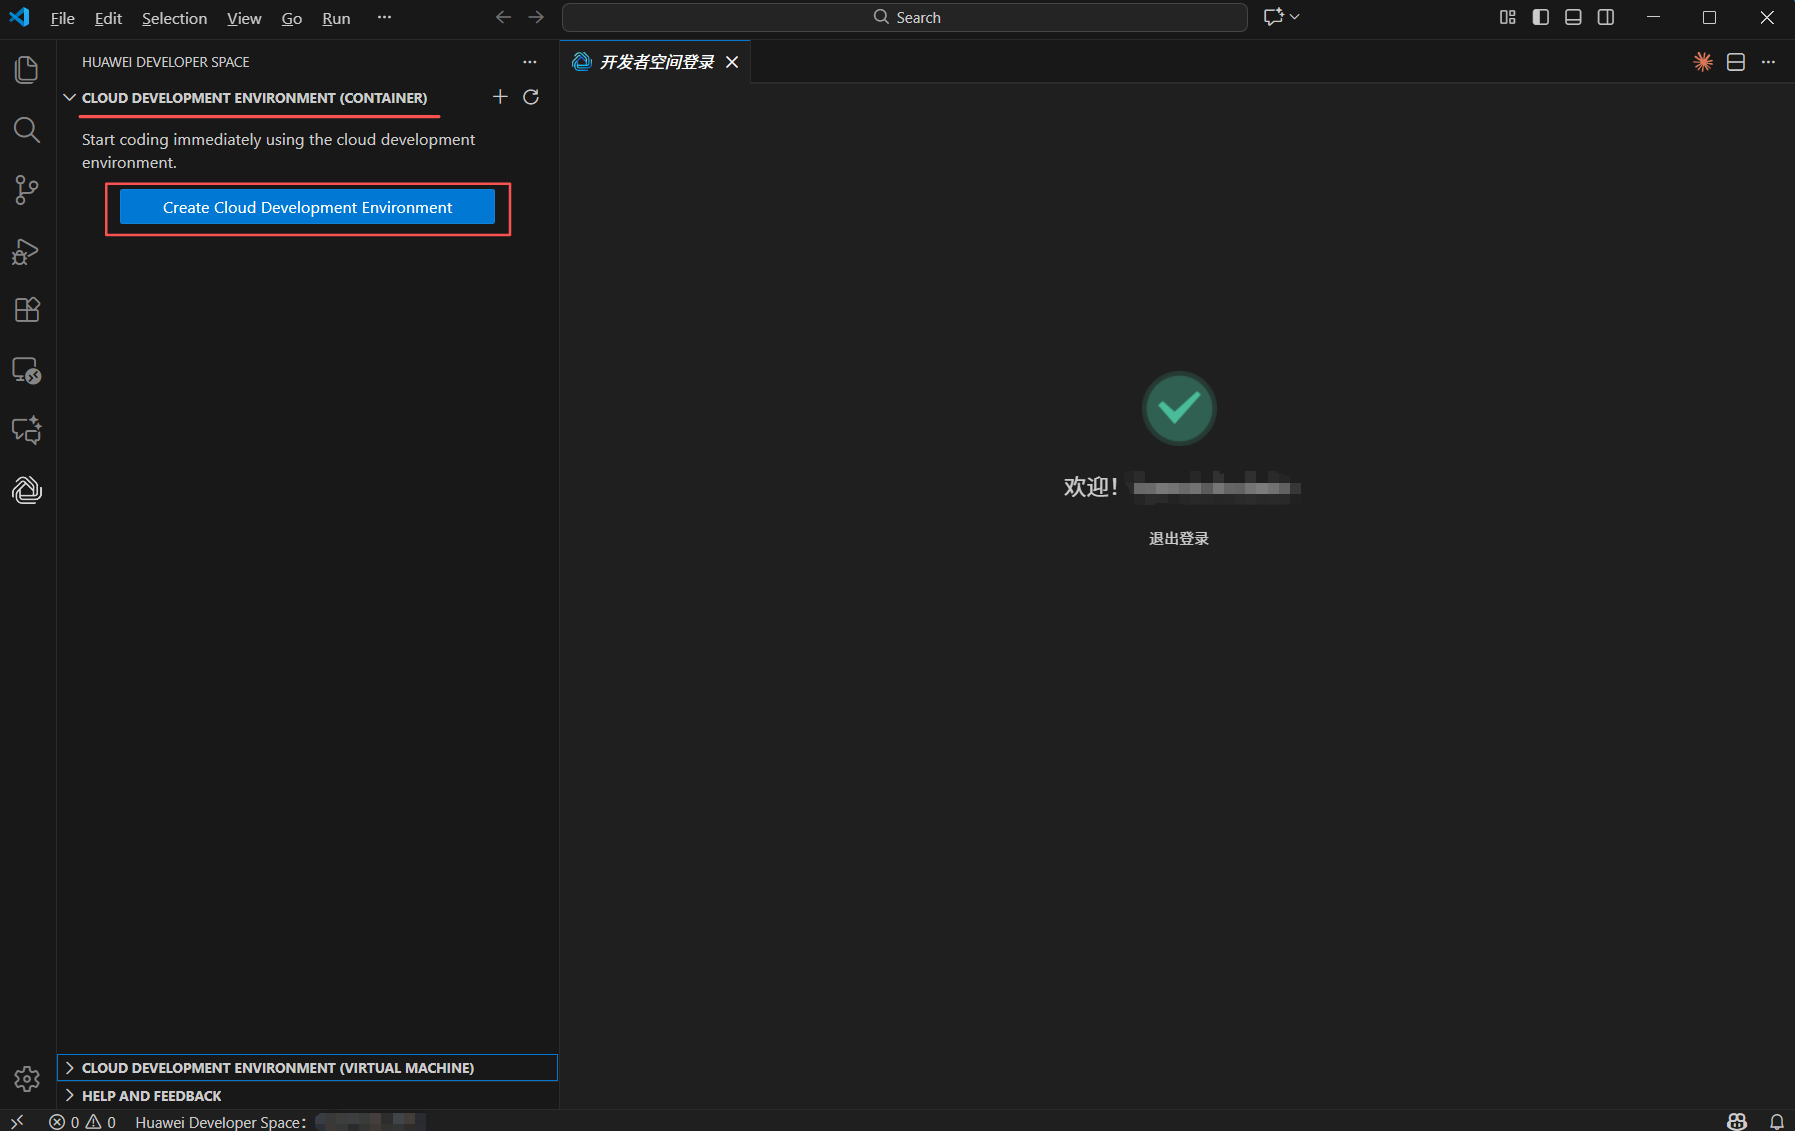This screenshot has width=1795, height=1131.
Task: Click the 退出登录 logout link
Action: point(1178,539)
